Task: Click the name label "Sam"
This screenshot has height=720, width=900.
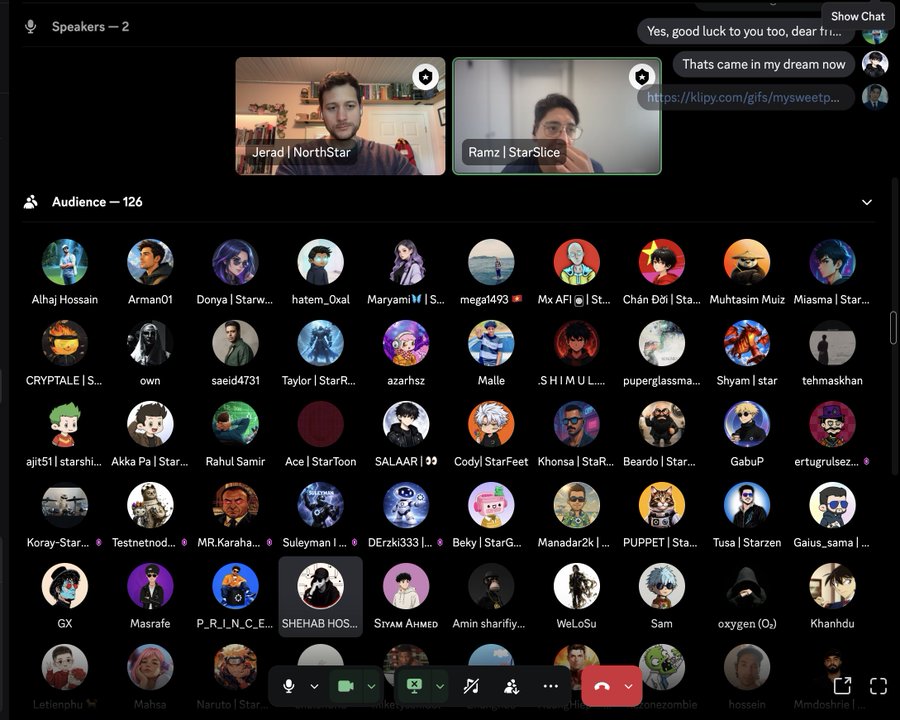Action: (662, 624)
